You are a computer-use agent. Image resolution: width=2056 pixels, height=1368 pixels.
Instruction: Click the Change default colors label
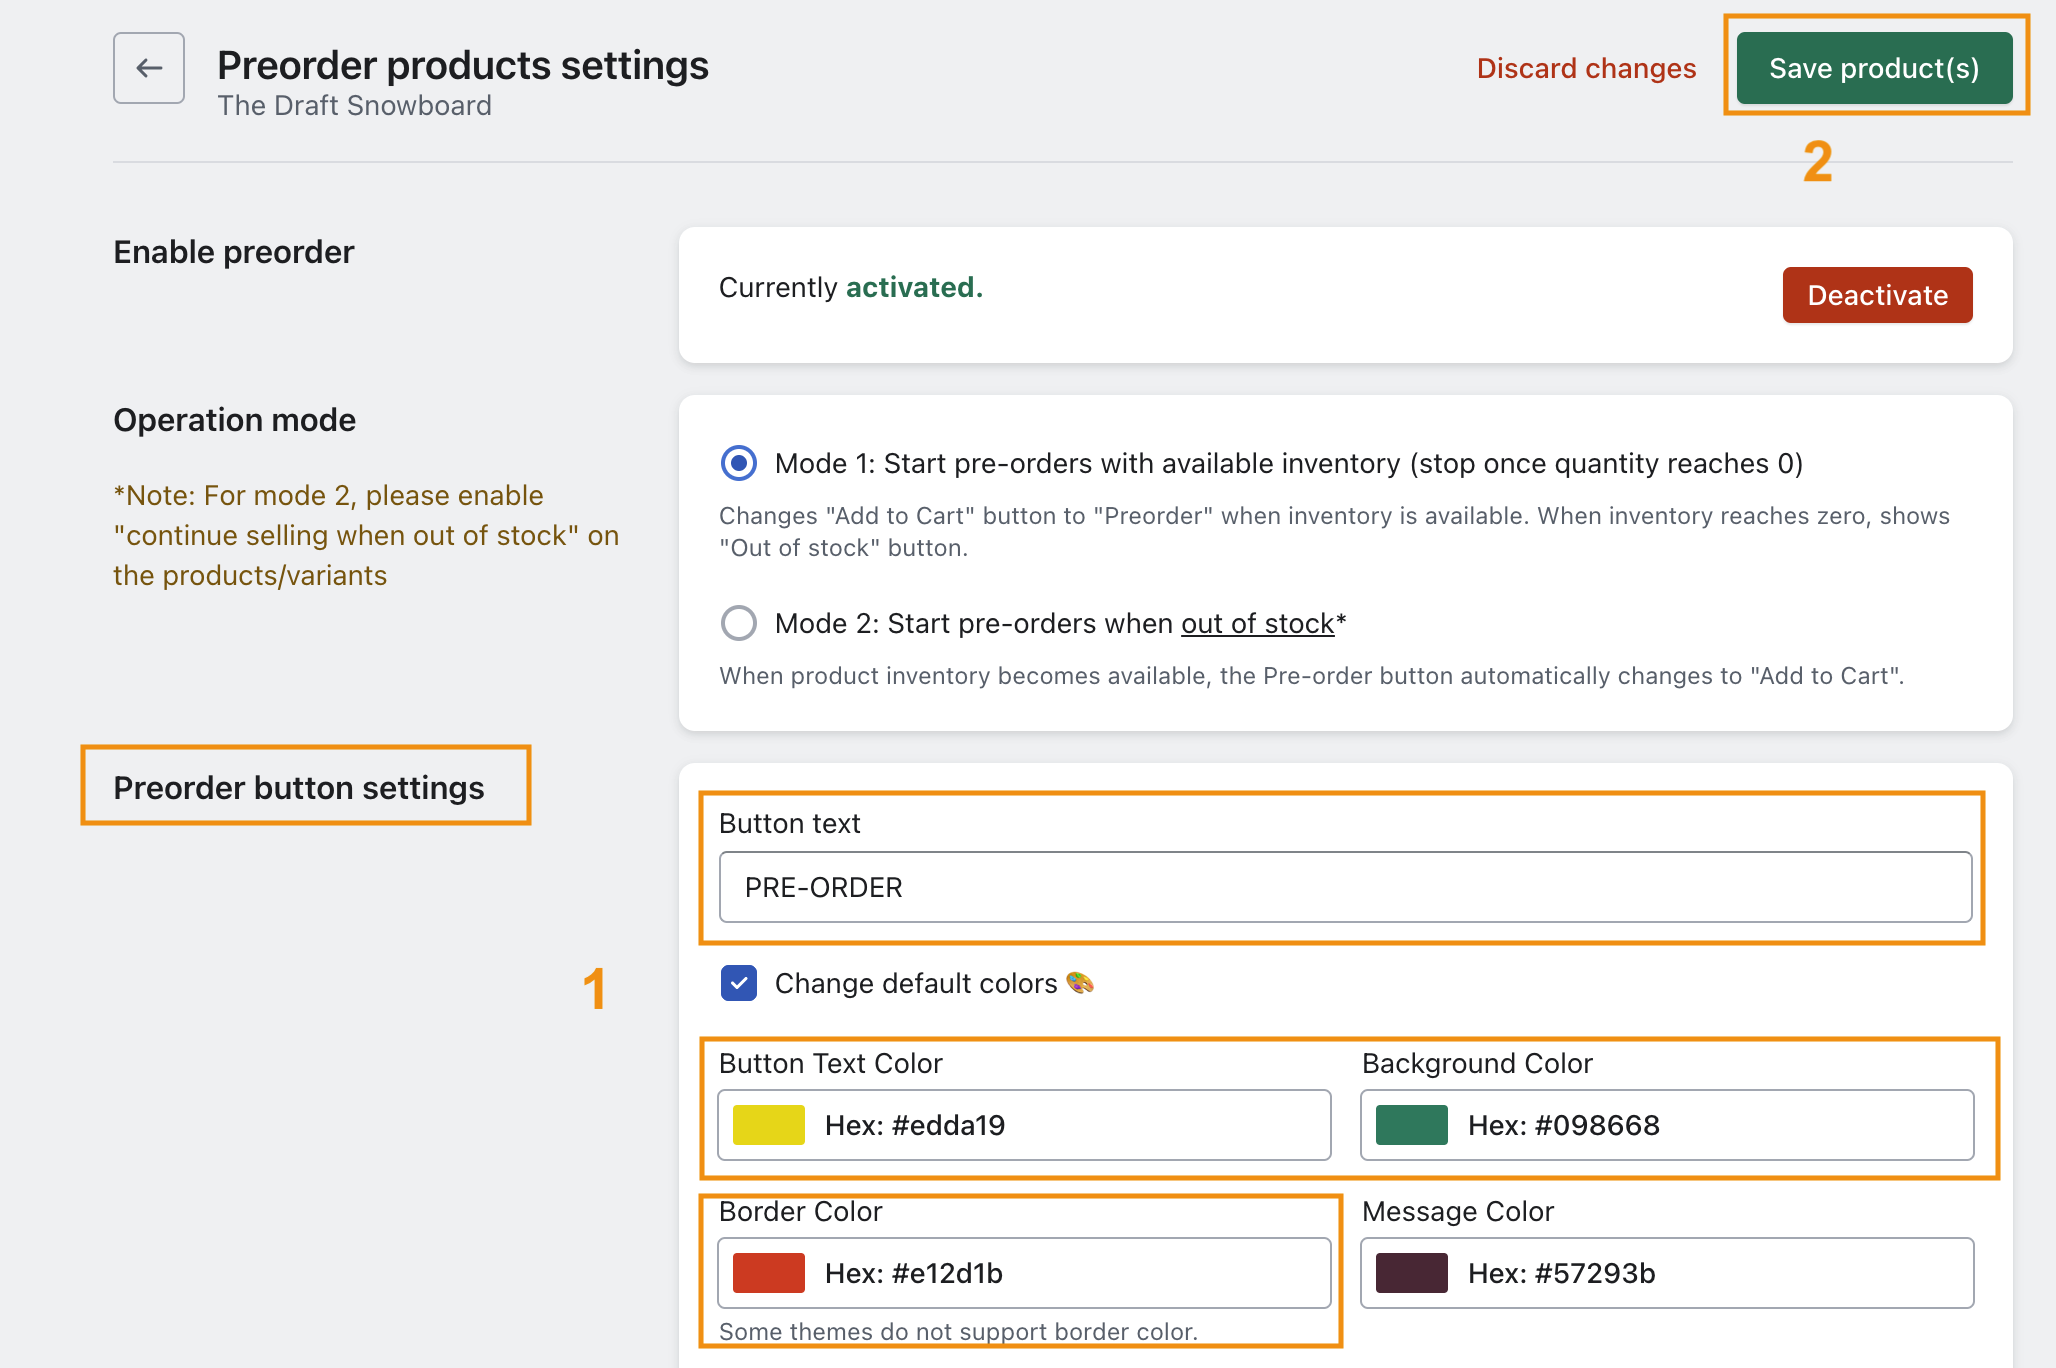click(x=915, y=983)
